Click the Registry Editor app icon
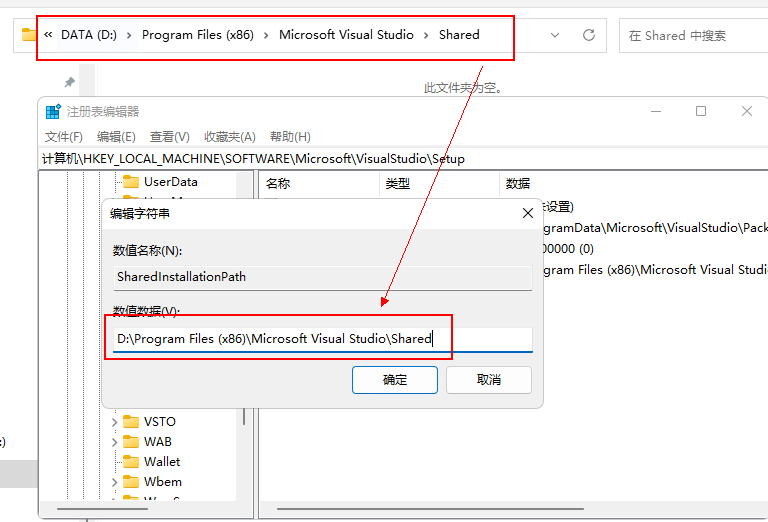 [x=53, y=112]
